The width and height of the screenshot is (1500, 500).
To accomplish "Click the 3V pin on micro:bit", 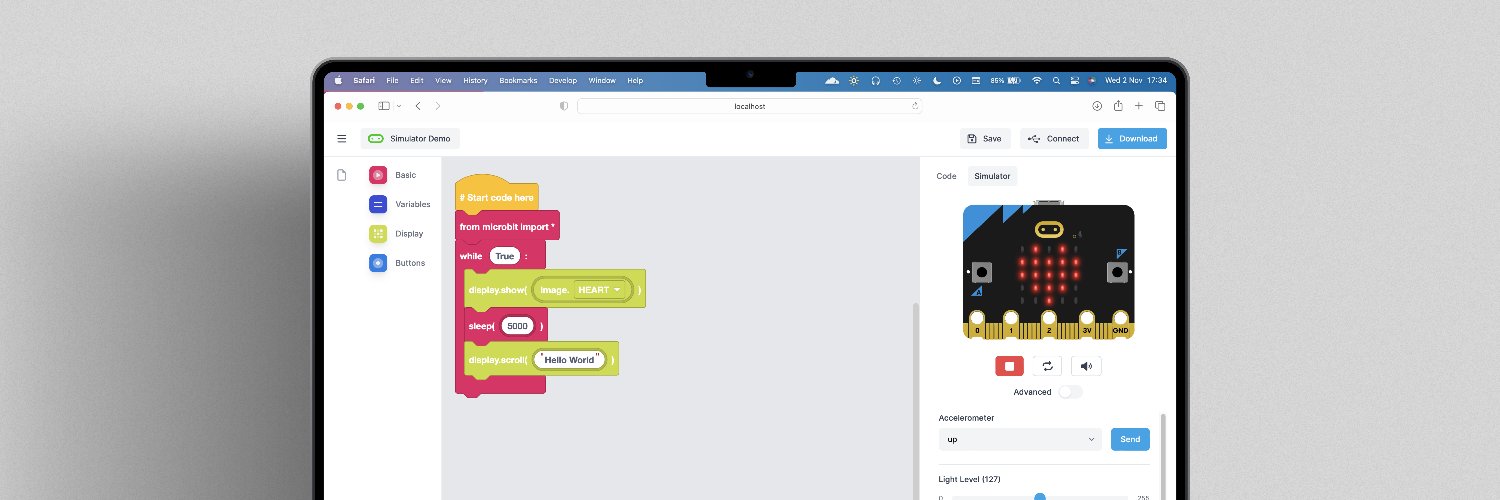I will [x=1086, y=326].
